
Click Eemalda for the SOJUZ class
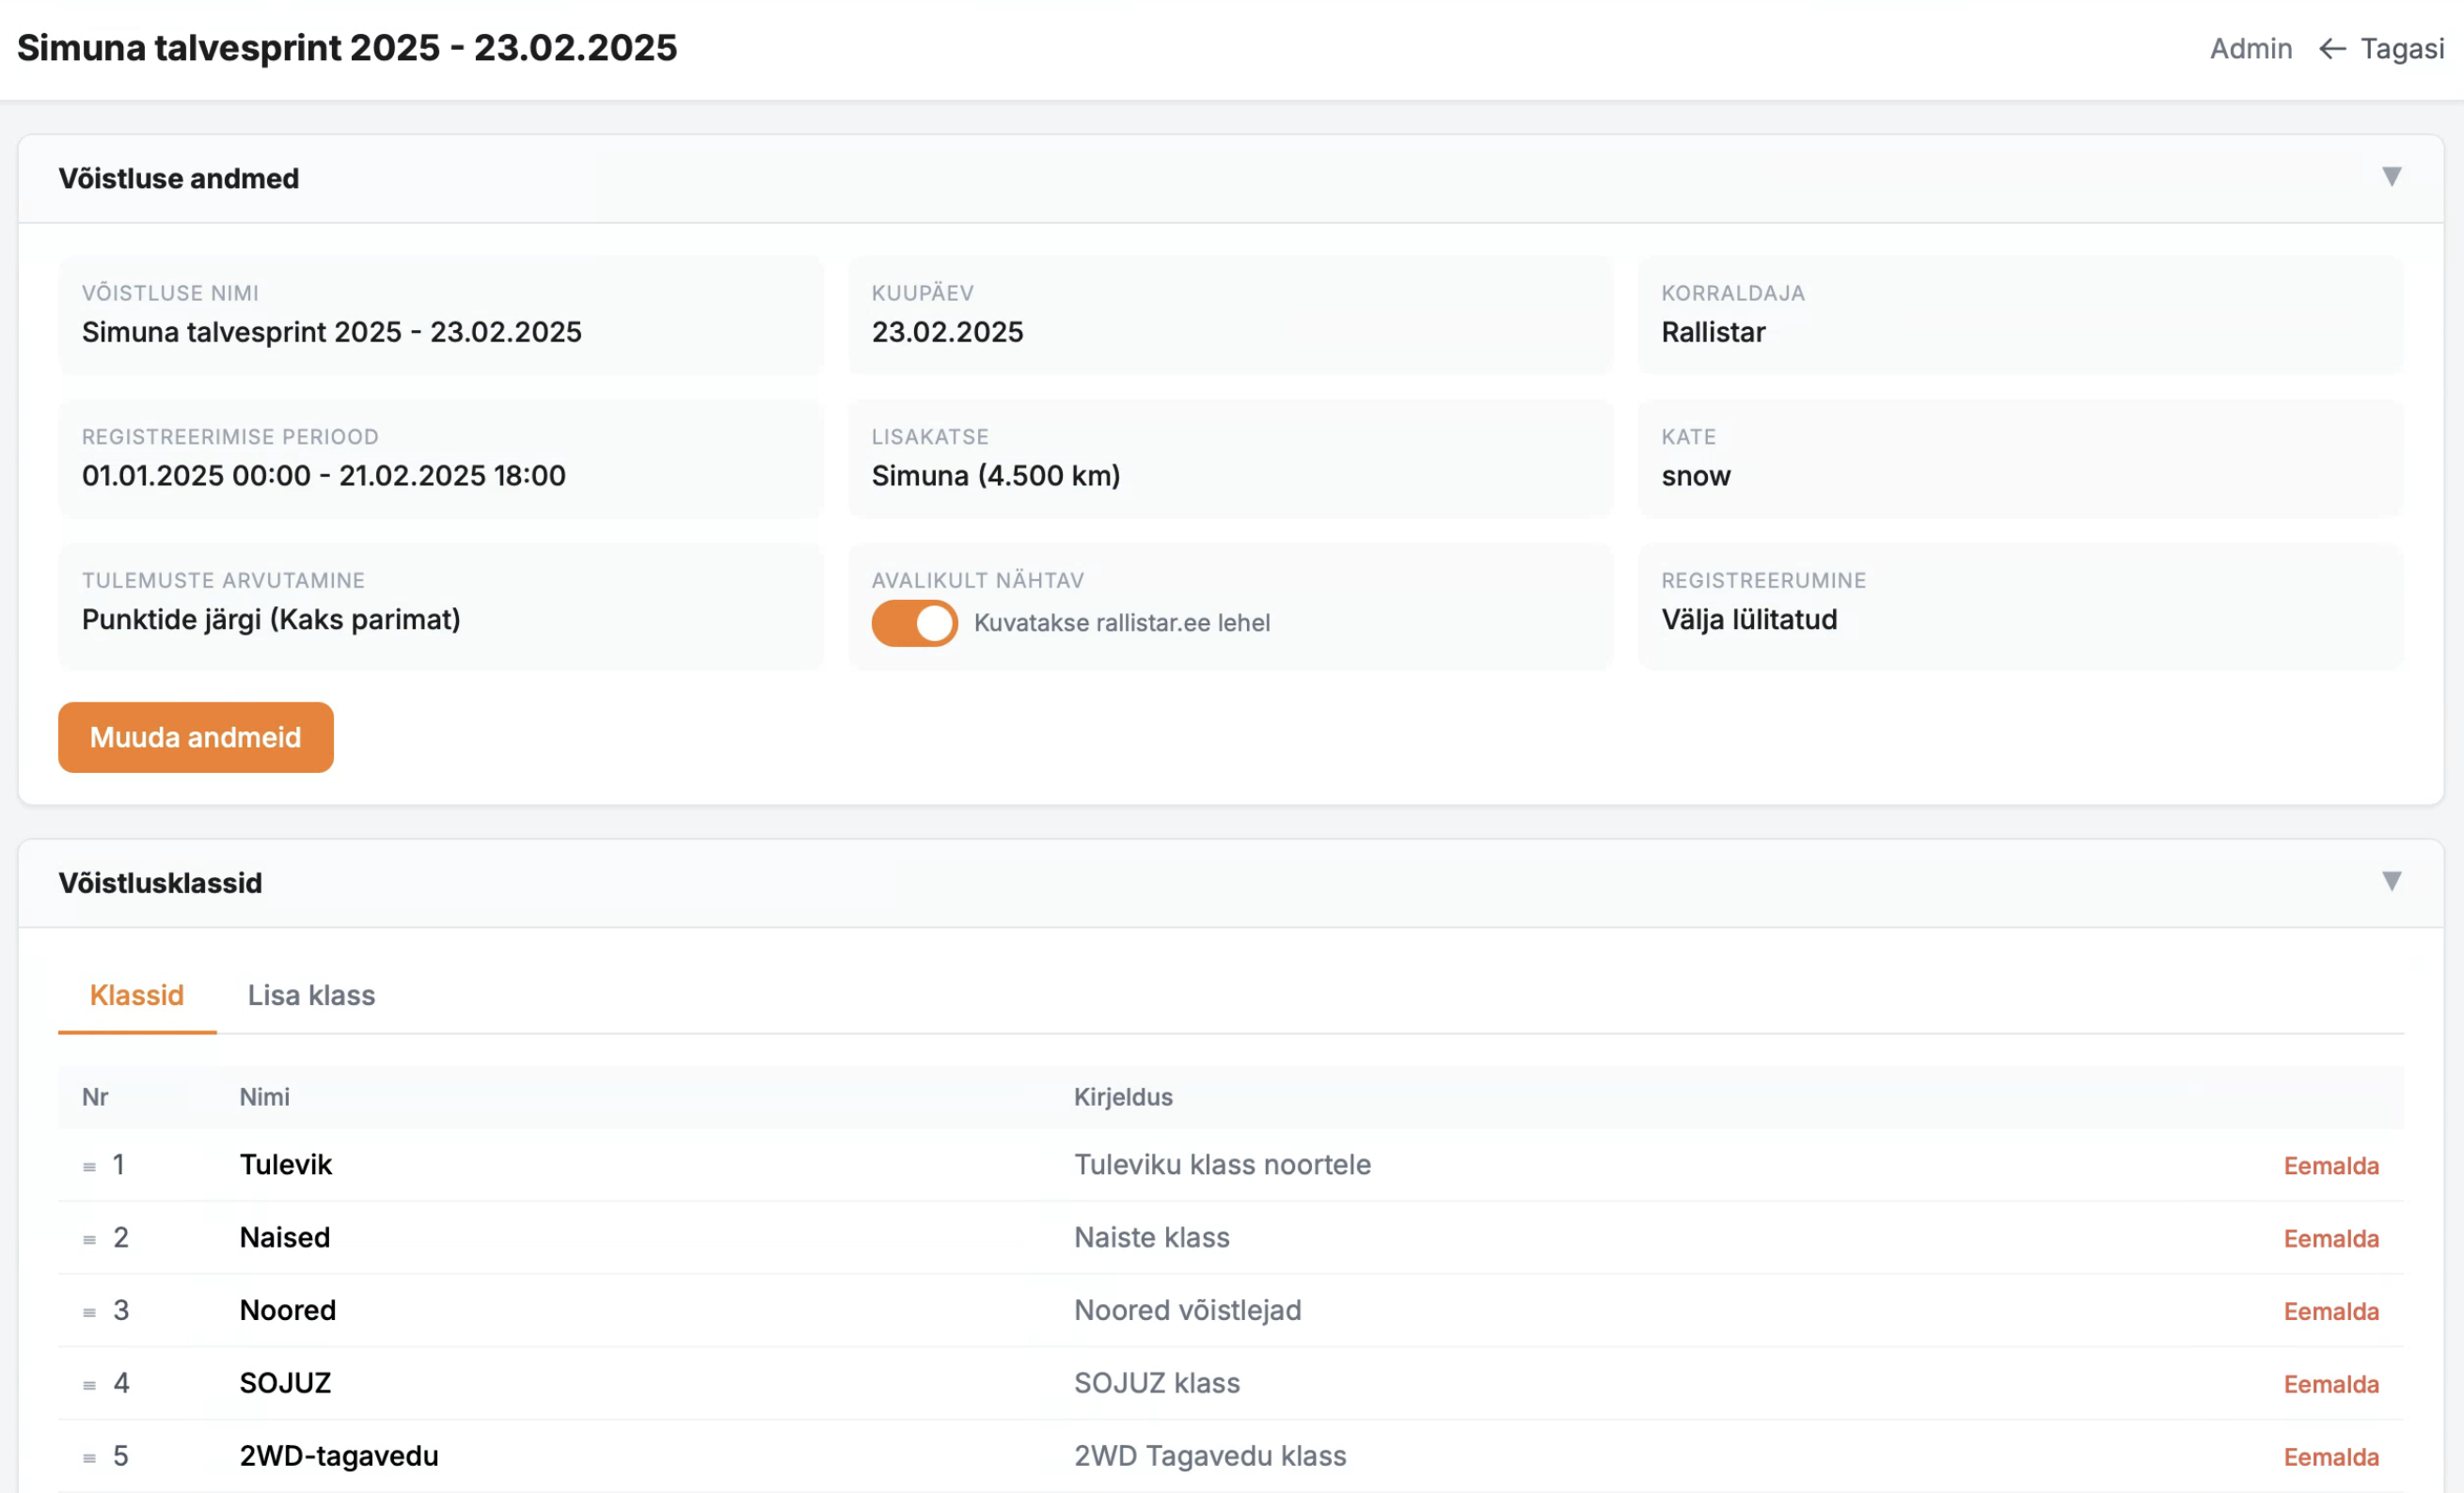click(2330, 1385)
